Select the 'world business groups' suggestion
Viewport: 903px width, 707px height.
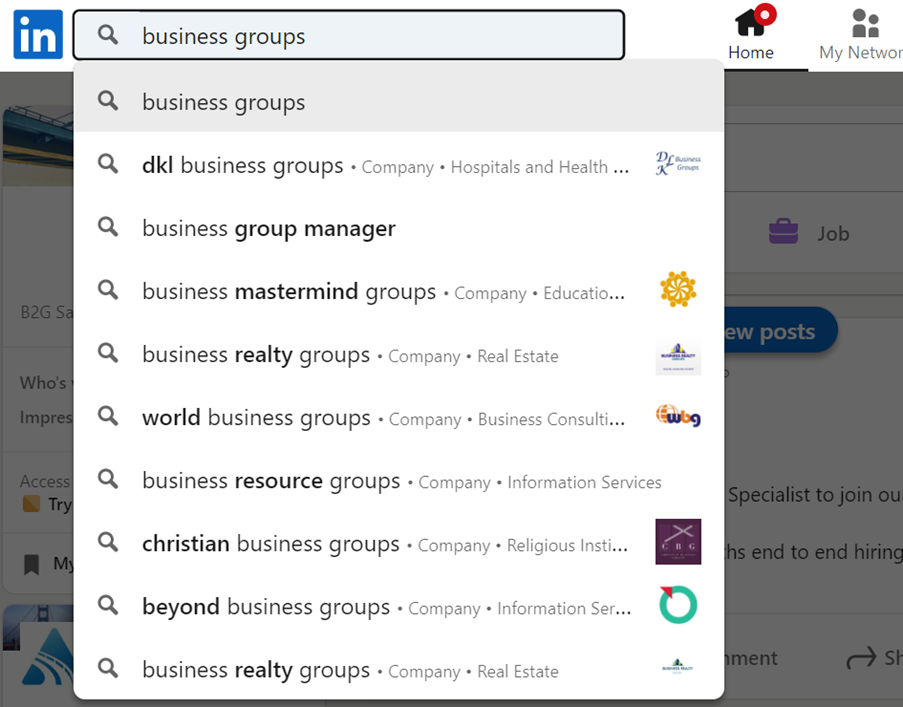click(x=399, y=417)
